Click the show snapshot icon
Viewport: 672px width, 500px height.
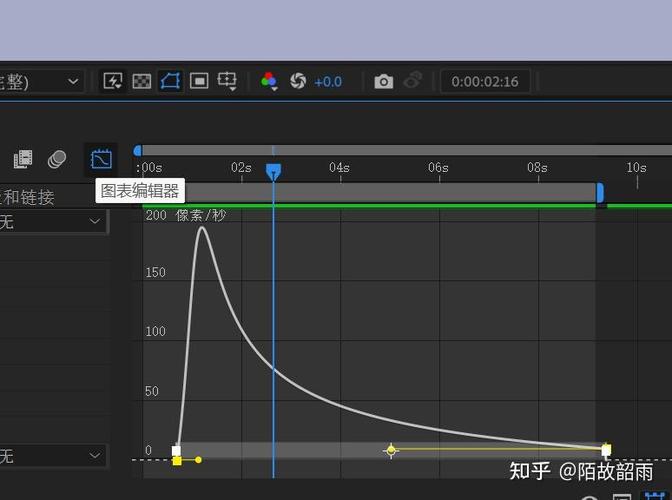412,80
